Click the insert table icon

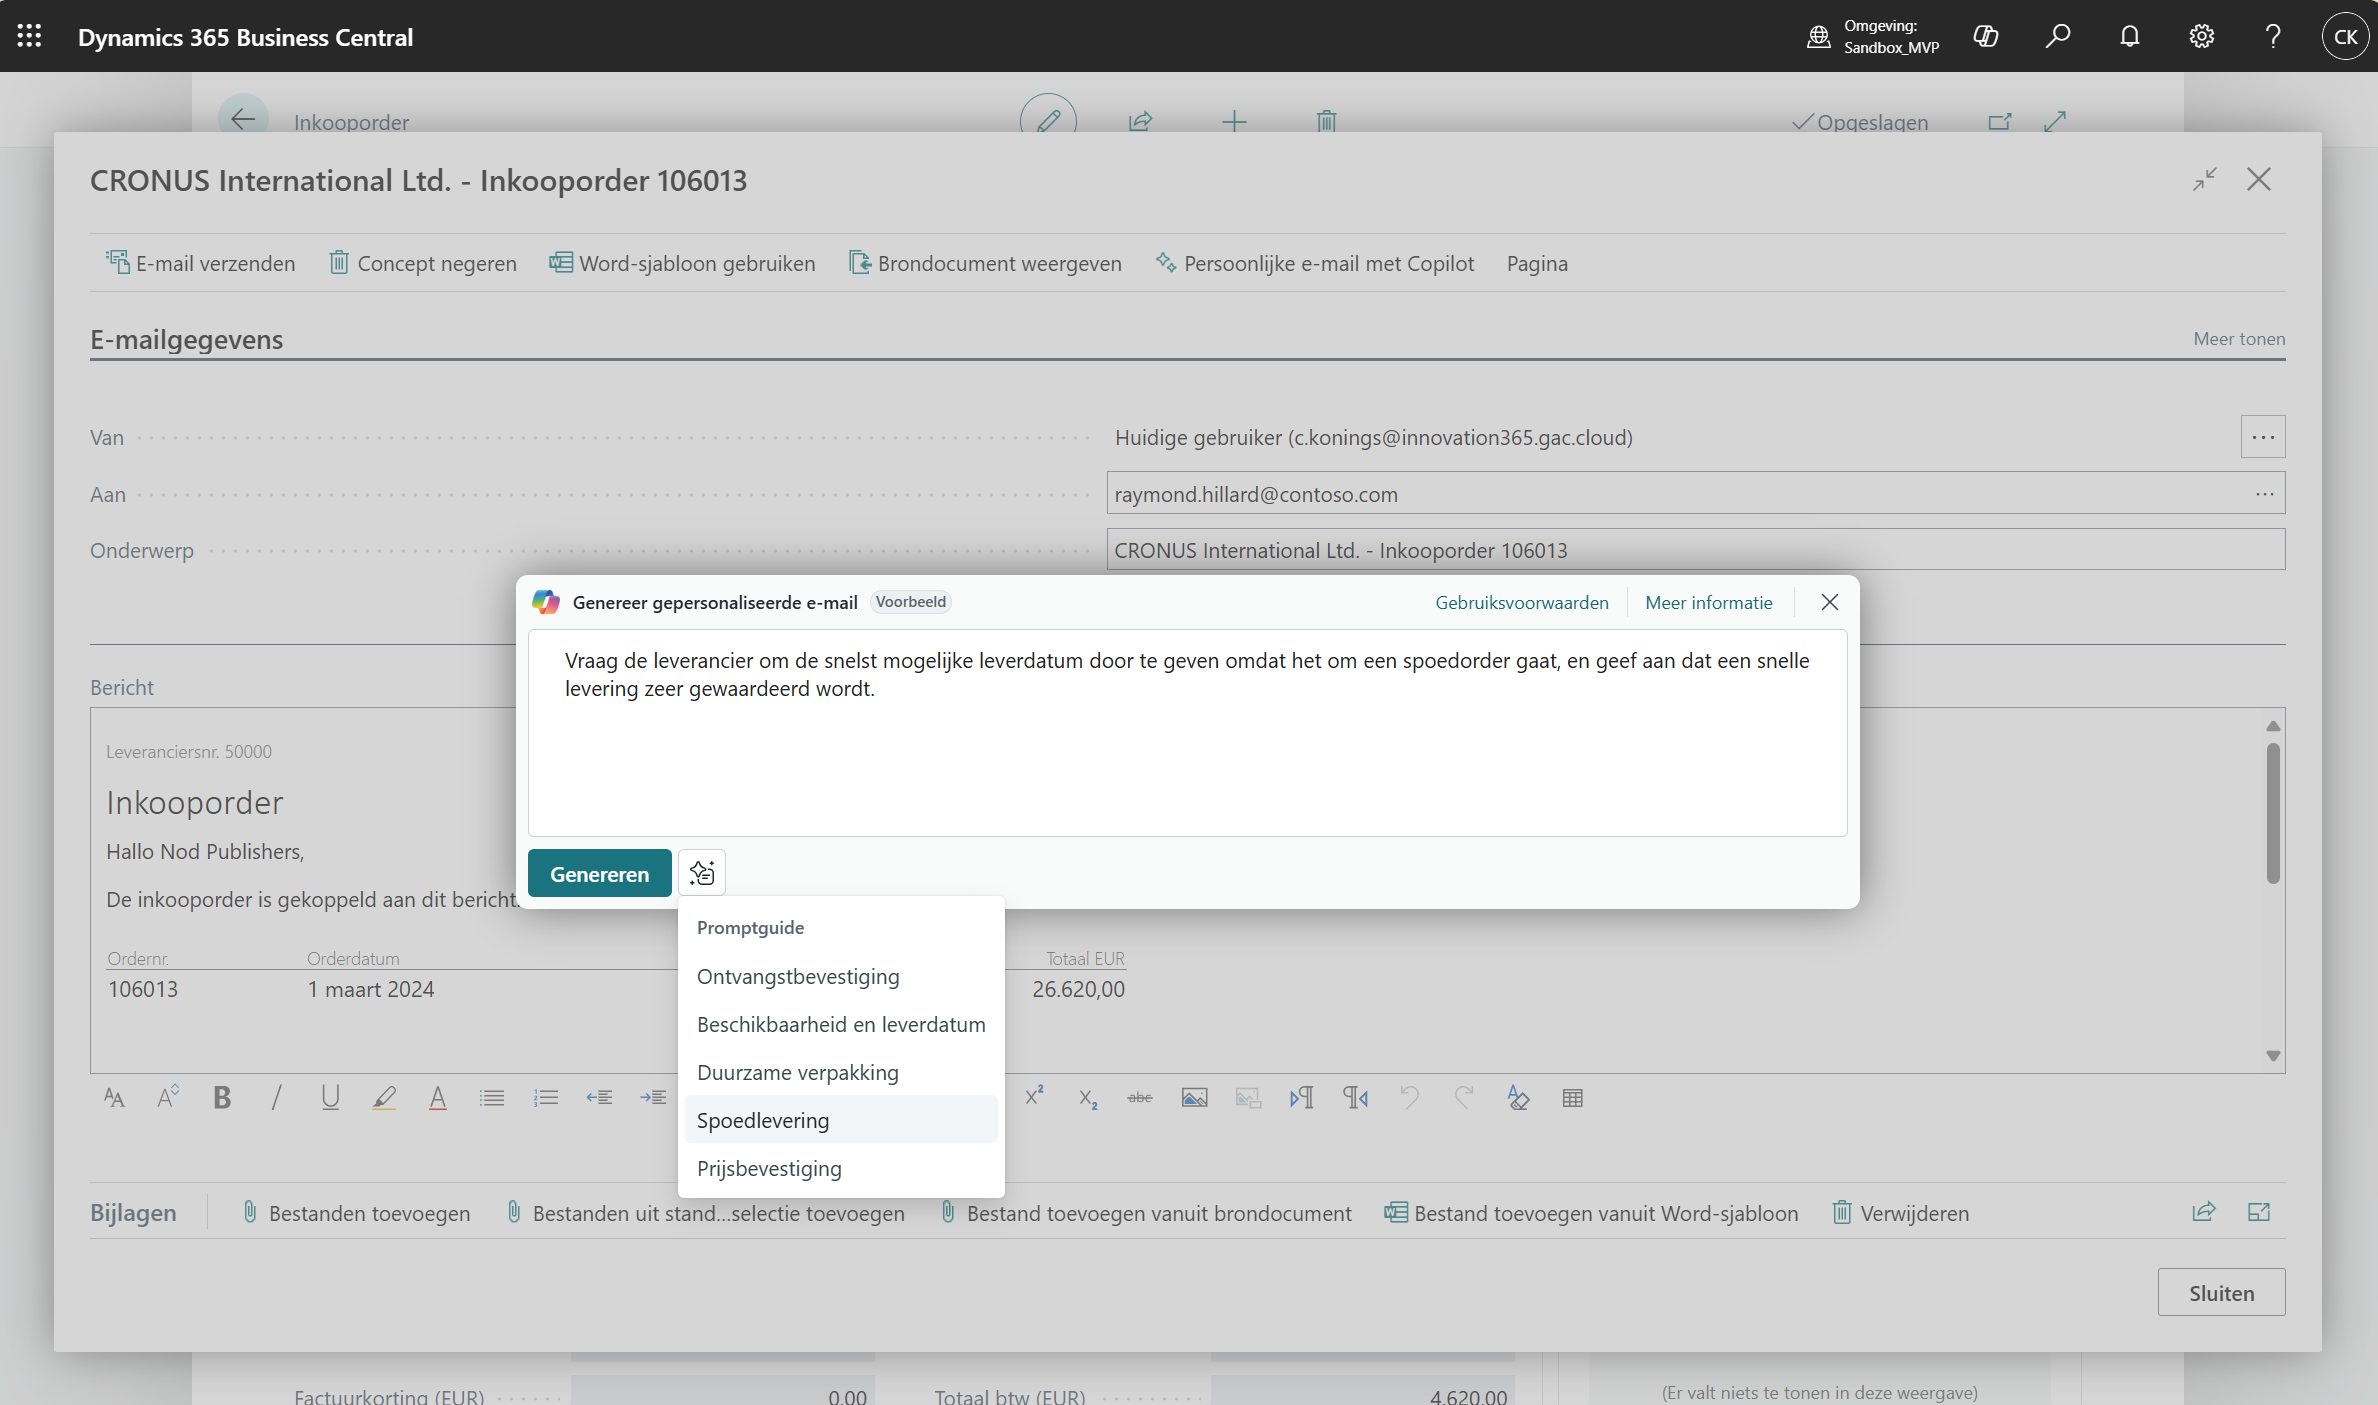(x=1572, y=1098)
